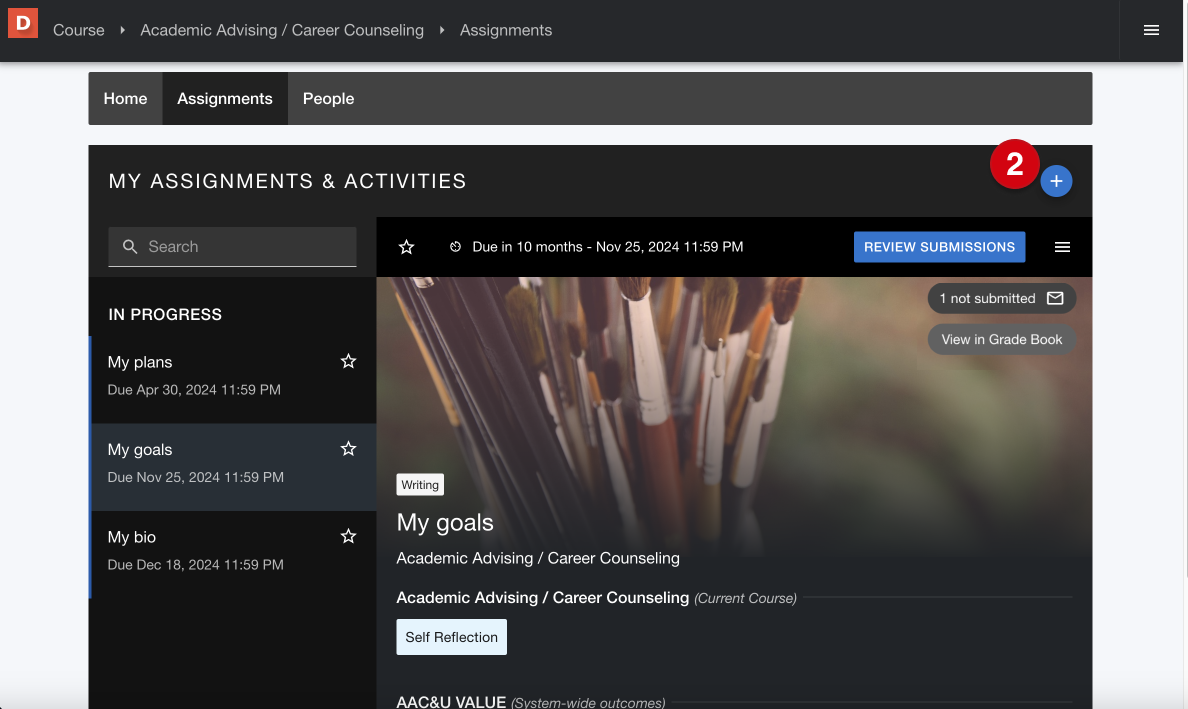Select the Assignments tab
Viewport: 1188px width, 709px height.
click(225, 98)
